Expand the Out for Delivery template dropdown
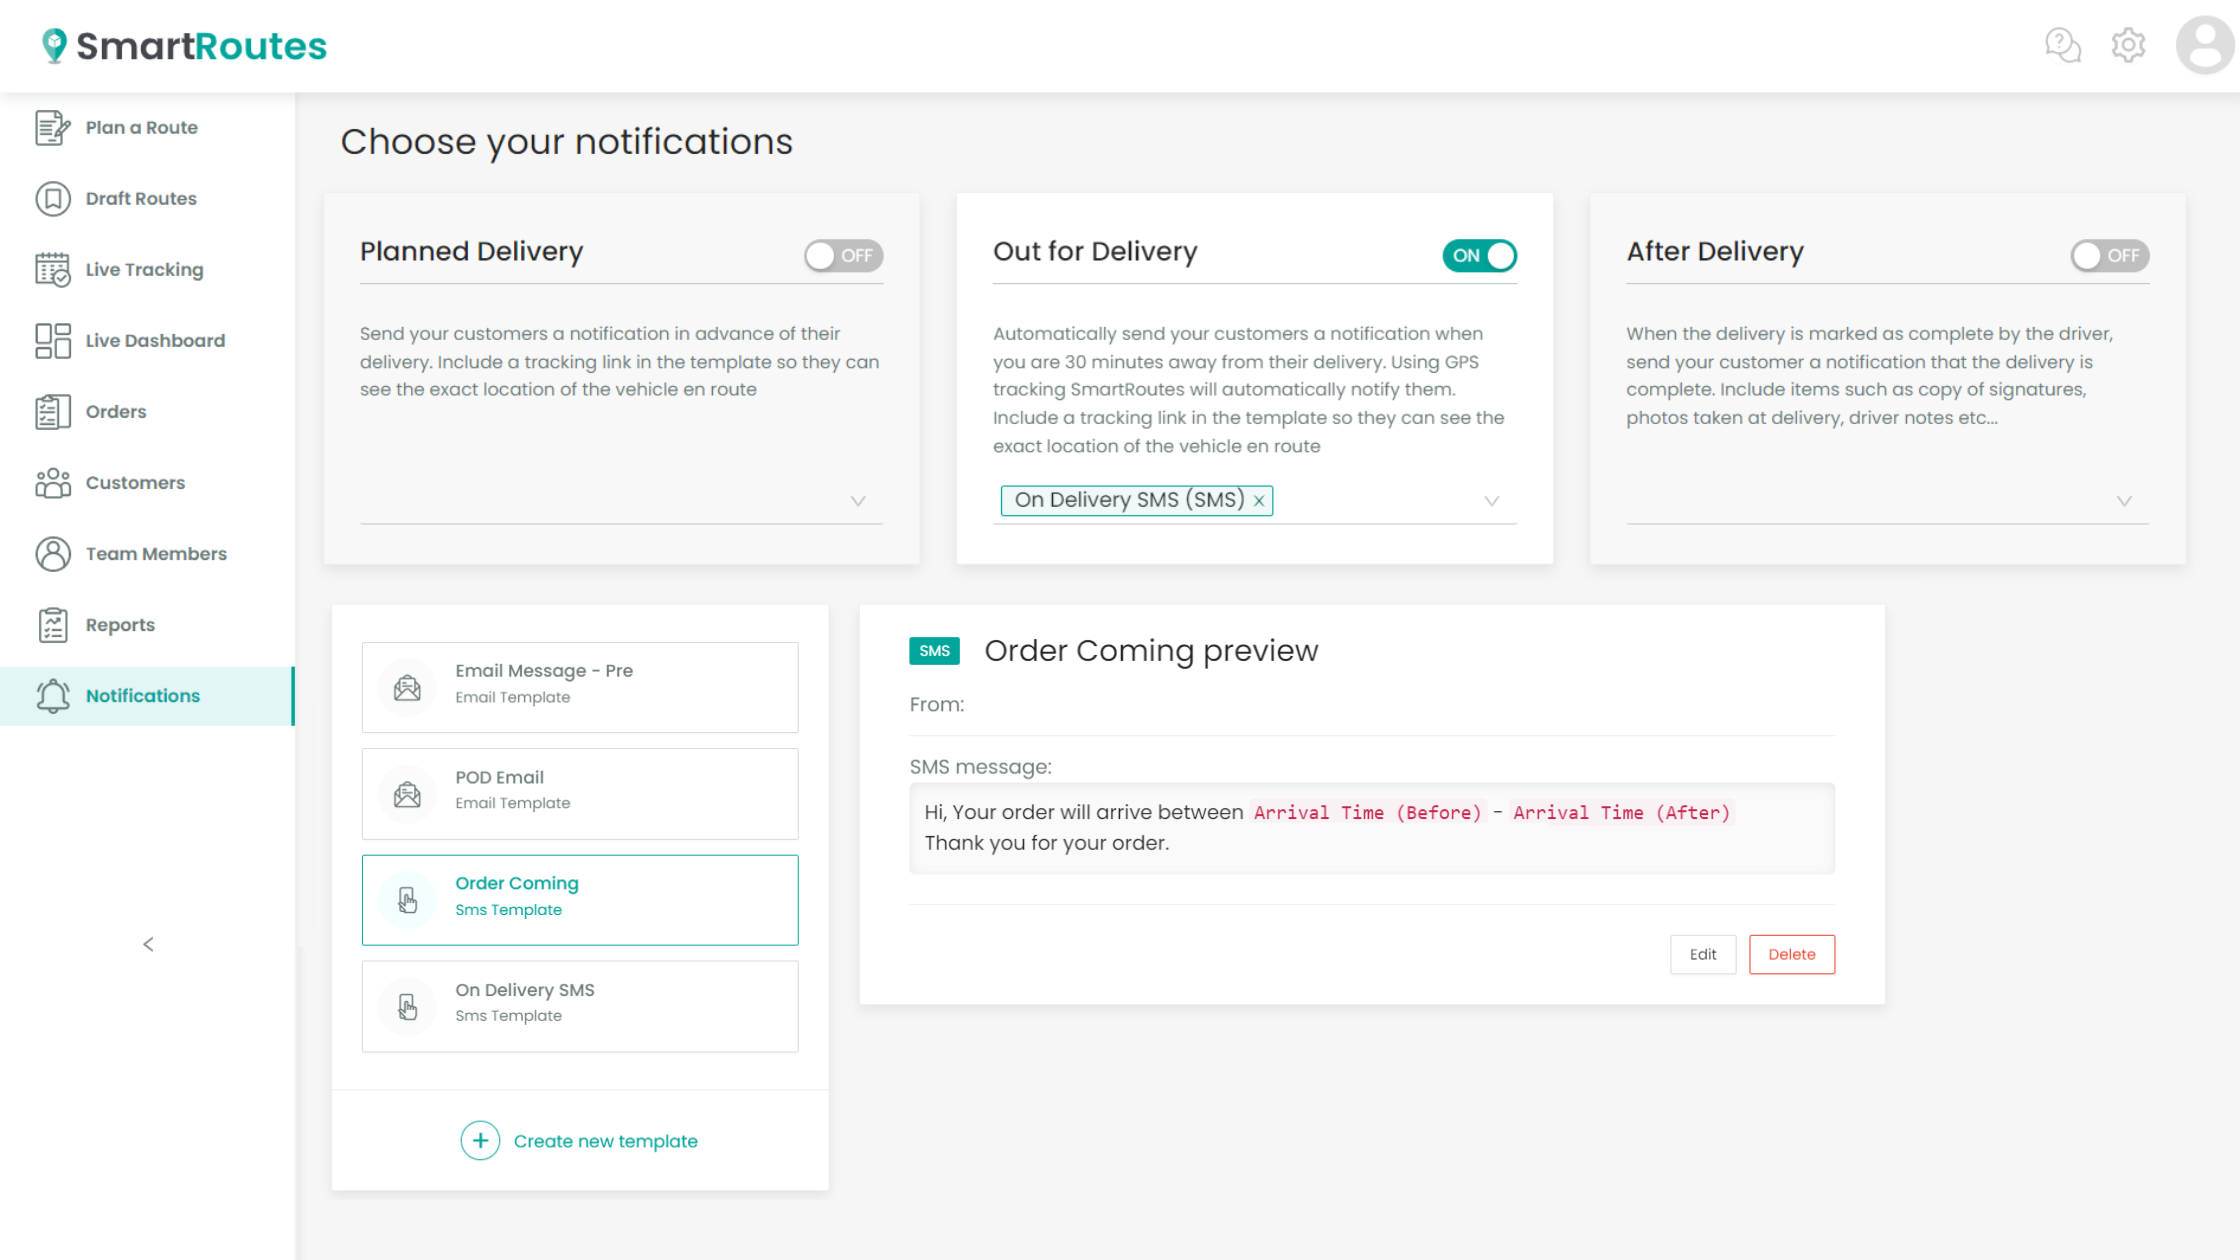This screenshot has width=2240, height=1260. [1491, 501]
